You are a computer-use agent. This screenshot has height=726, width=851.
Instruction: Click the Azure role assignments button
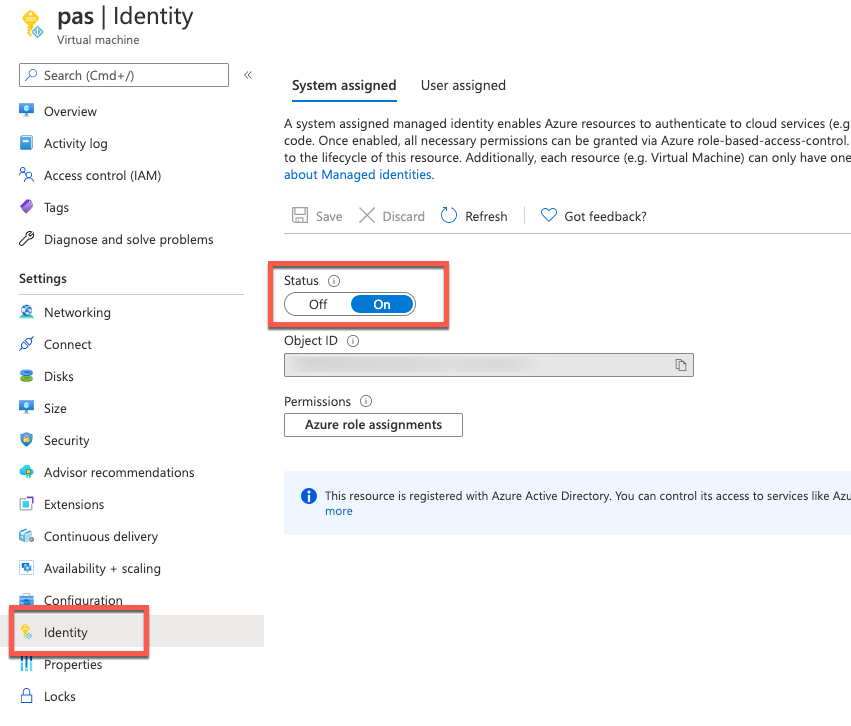[373, 425]
